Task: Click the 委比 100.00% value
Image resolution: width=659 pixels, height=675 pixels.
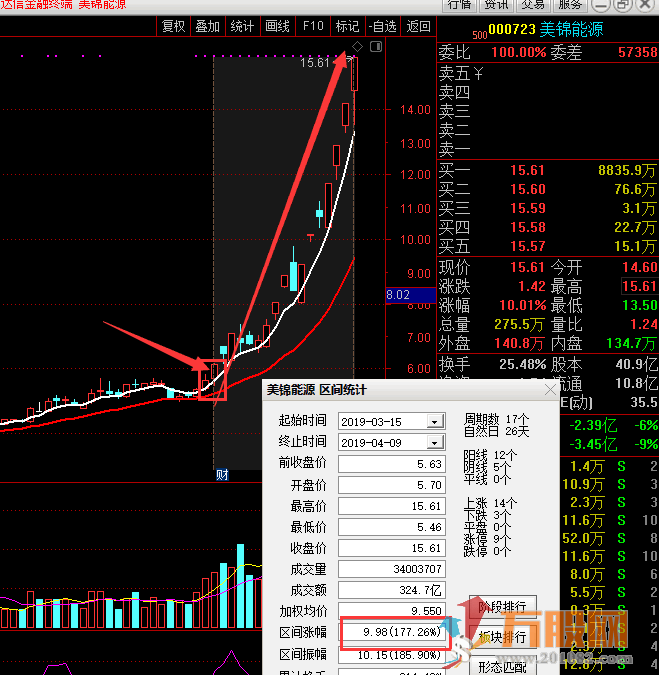Action: [x=519, y=53]
